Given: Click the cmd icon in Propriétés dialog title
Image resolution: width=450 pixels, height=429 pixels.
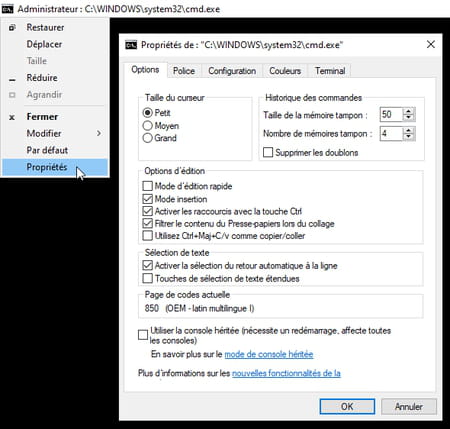Looking at the screenshot, I should coord(131,45).
